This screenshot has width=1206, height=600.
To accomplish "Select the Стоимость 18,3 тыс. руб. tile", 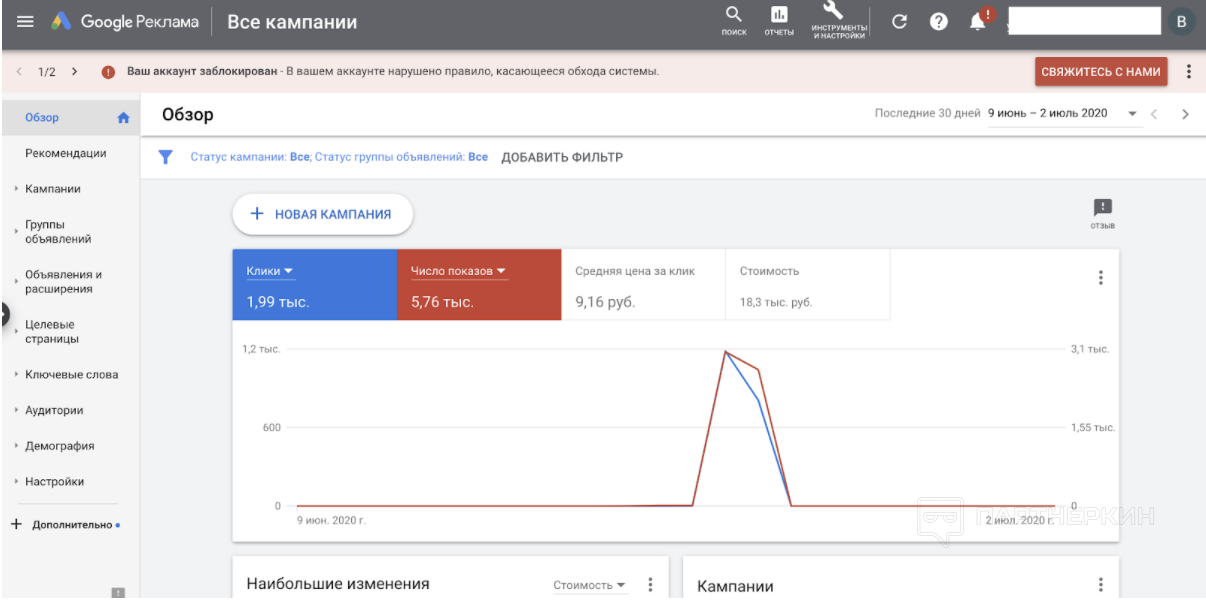I will [808, 285].
